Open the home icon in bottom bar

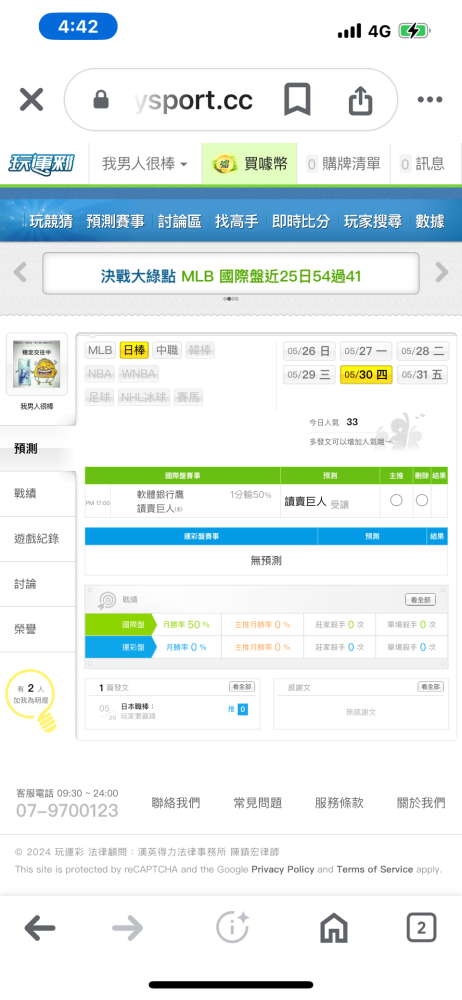[x=334, y=929]
